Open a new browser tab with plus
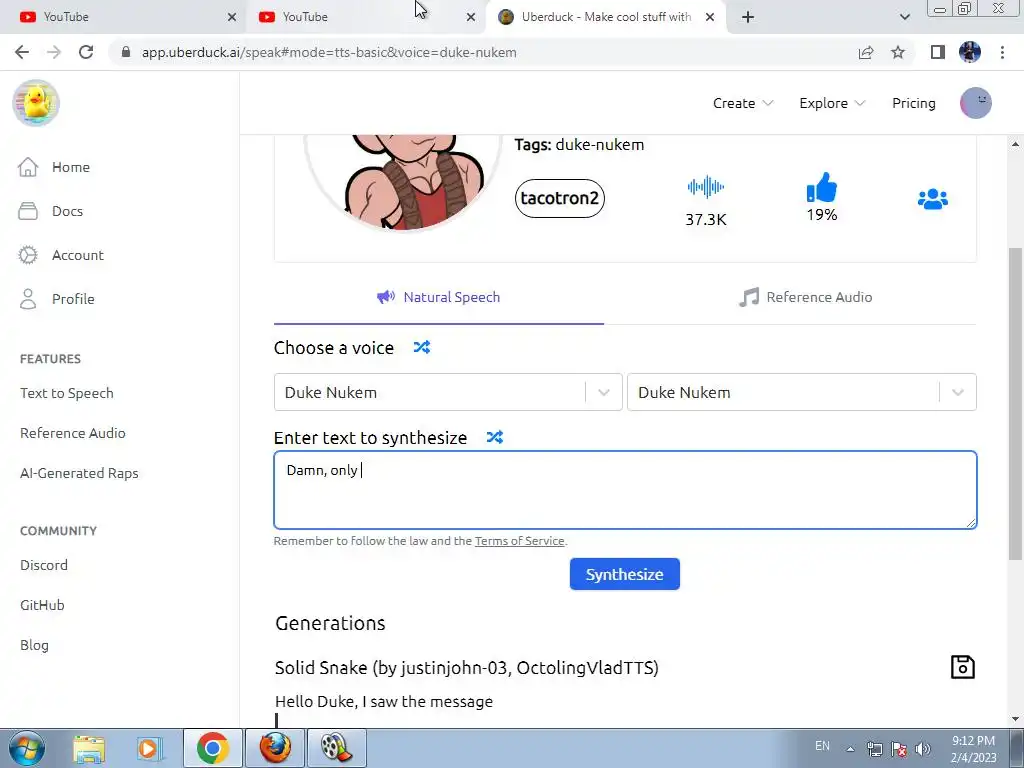 tap(748, 17)
